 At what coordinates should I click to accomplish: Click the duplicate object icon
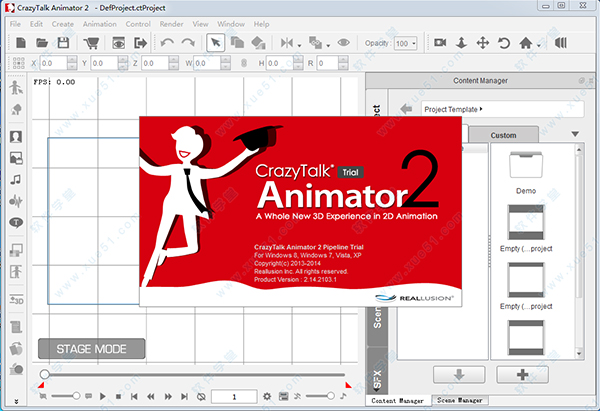[x=237, y=43]
